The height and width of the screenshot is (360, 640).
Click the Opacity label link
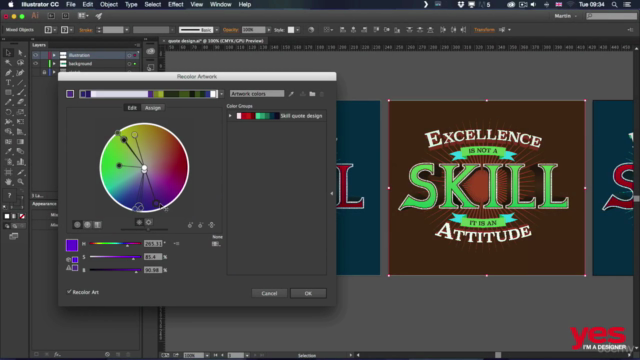[x=231, y=30]
